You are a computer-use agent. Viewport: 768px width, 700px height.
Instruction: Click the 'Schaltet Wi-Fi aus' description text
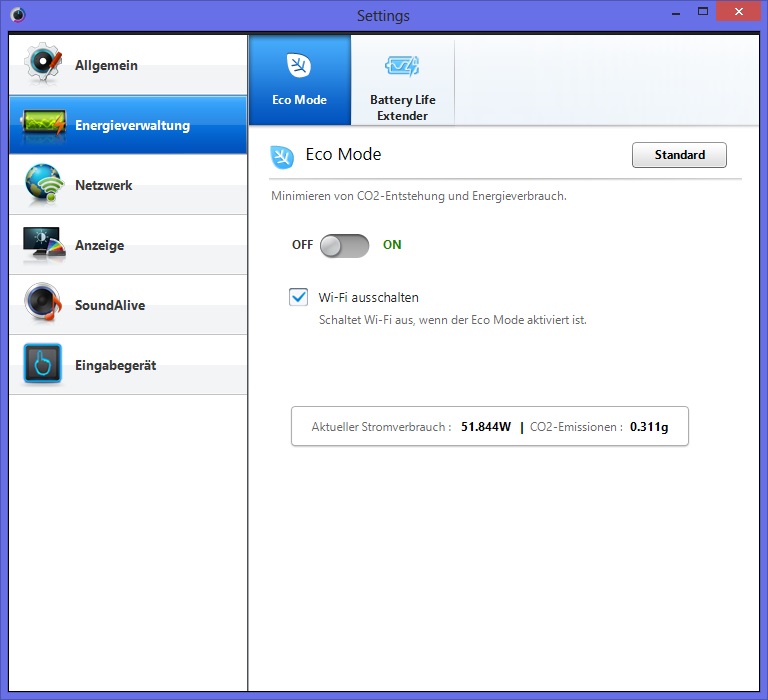[453, 320]
